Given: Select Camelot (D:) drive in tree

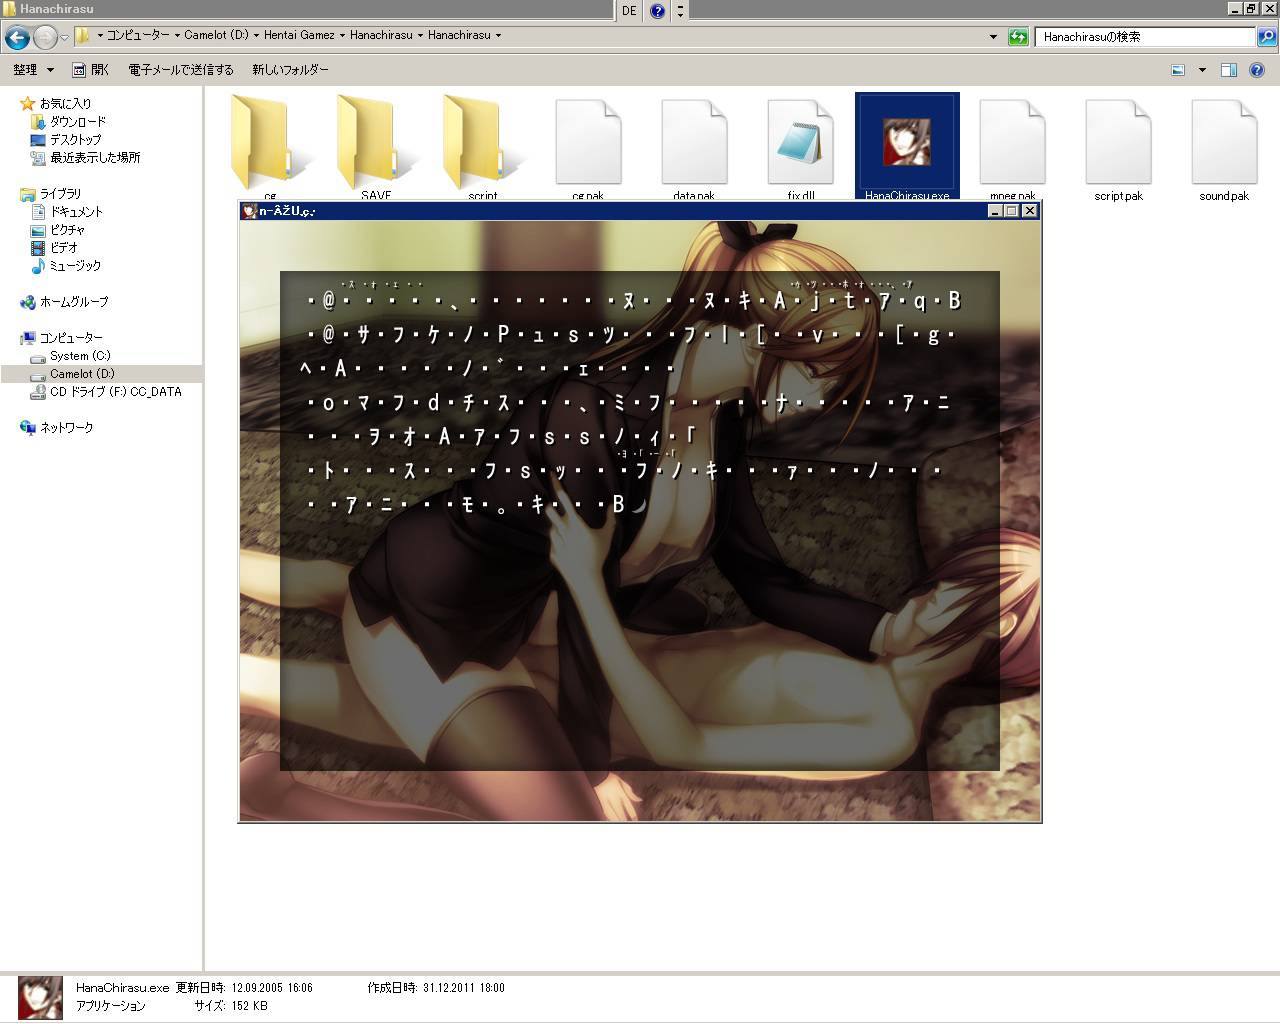Looking at the screenshot, I should click(x=82, y=373).
